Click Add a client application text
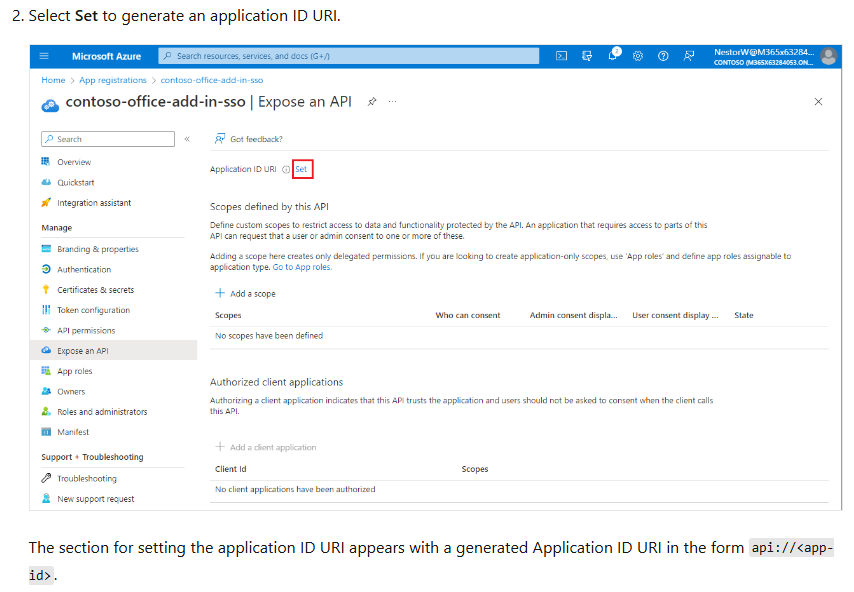The height and width of the screenshot is (592, 854). tap(273, 447)
